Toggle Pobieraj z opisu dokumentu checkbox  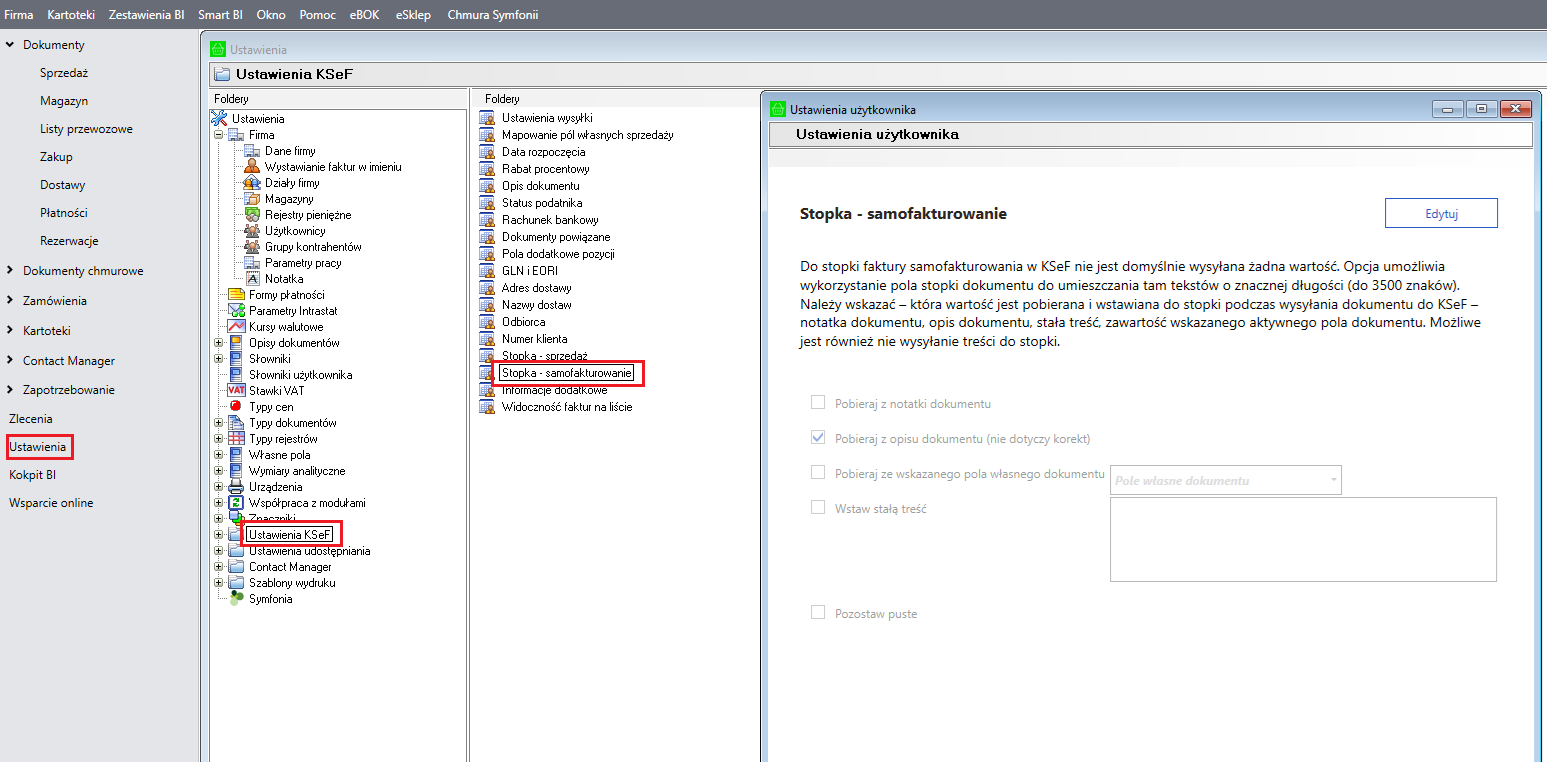(818, 438)
